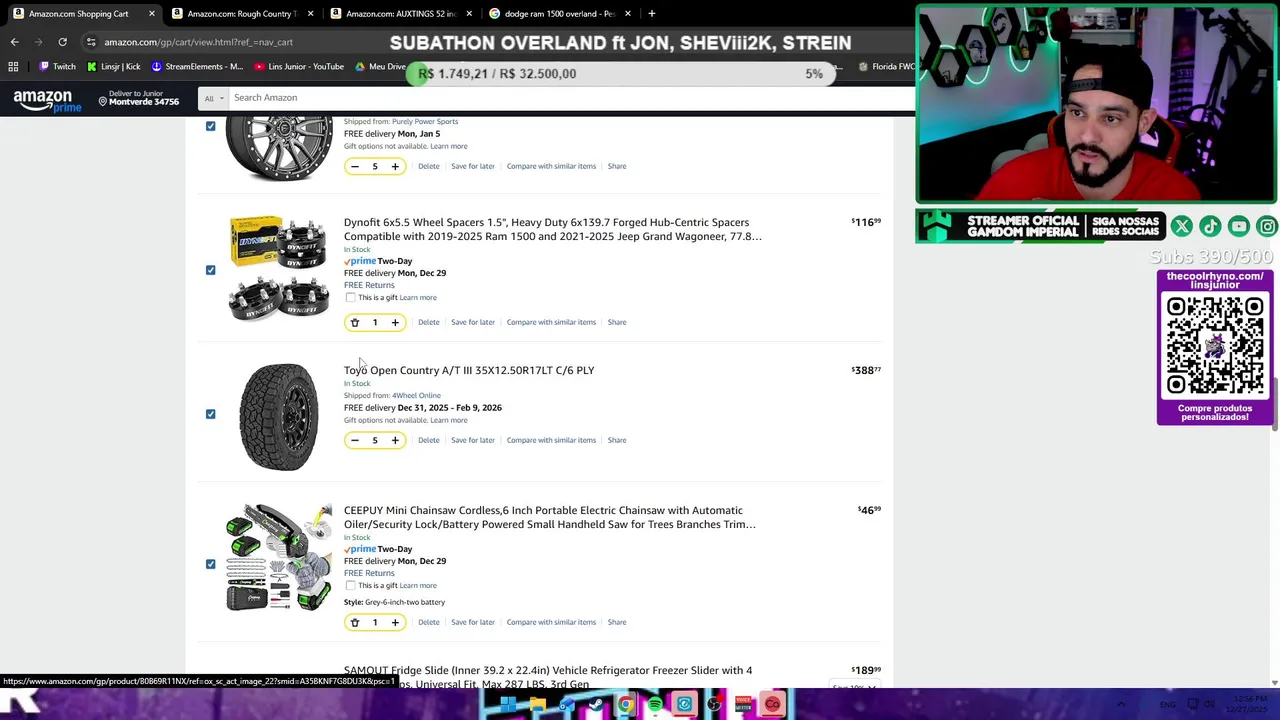Click Save for later on Toyo tires
1280x720 pixels.
472,440
